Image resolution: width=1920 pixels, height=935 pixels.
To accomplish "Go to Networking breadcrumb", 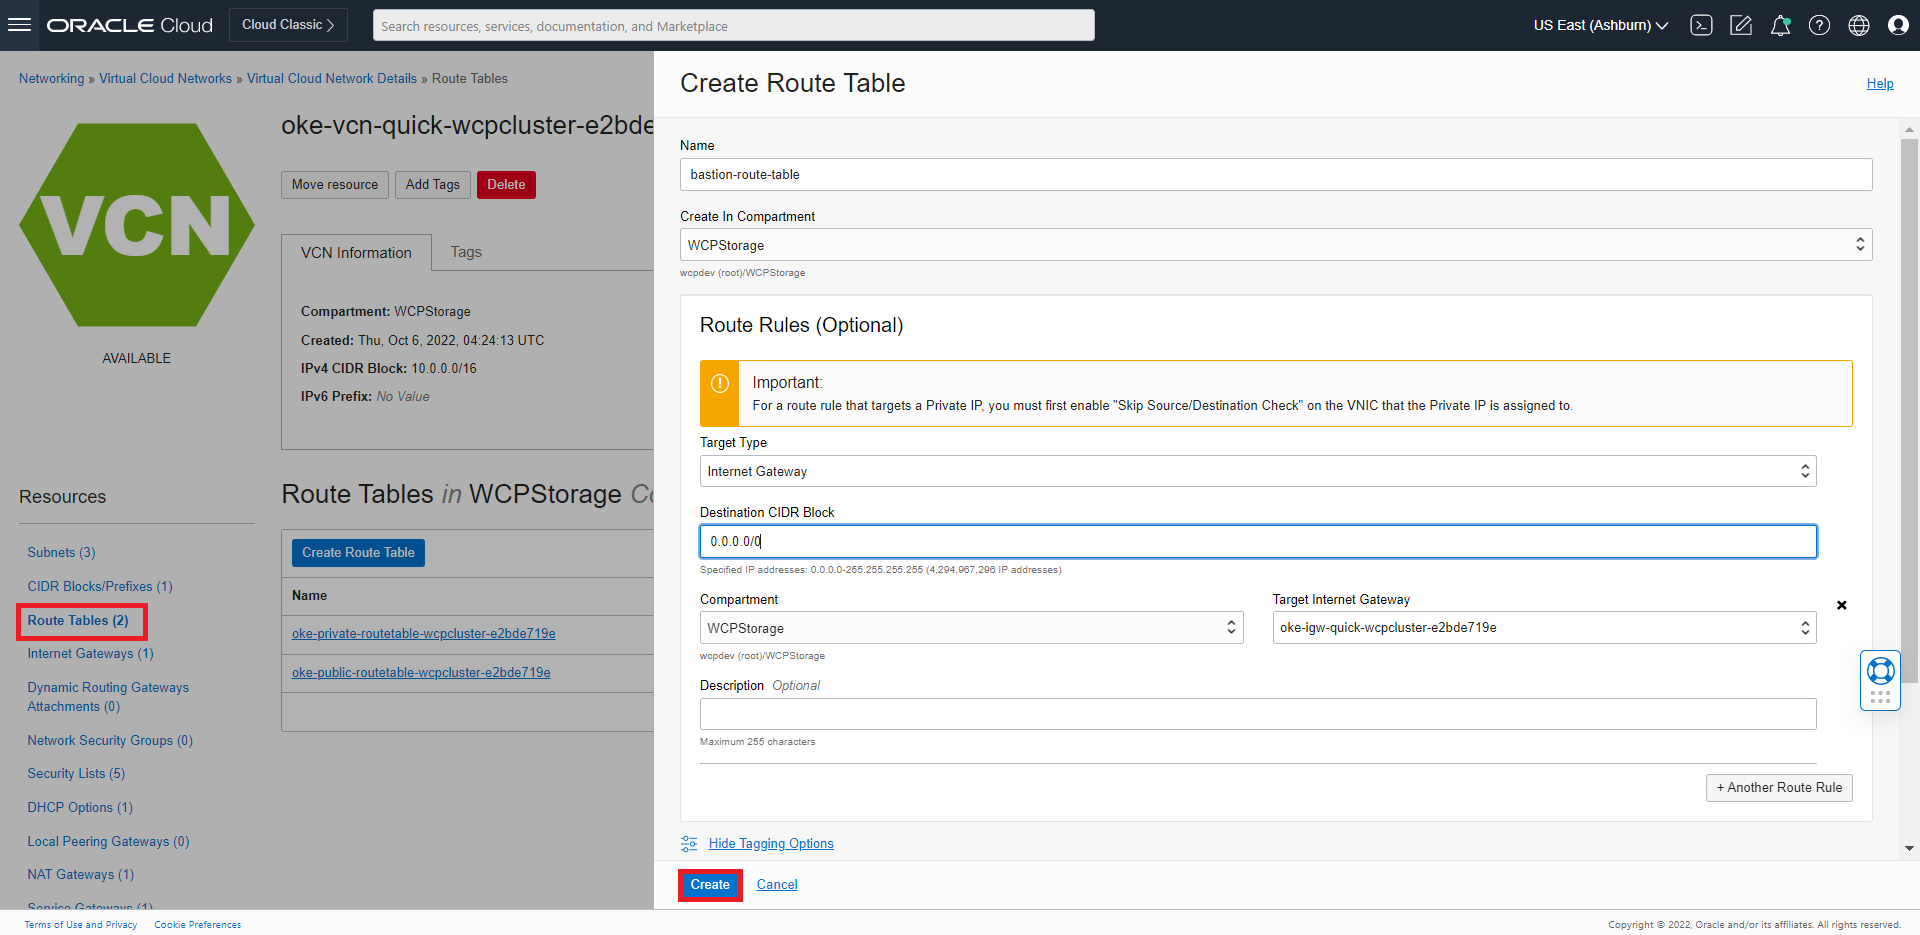I will pos(52,78).
